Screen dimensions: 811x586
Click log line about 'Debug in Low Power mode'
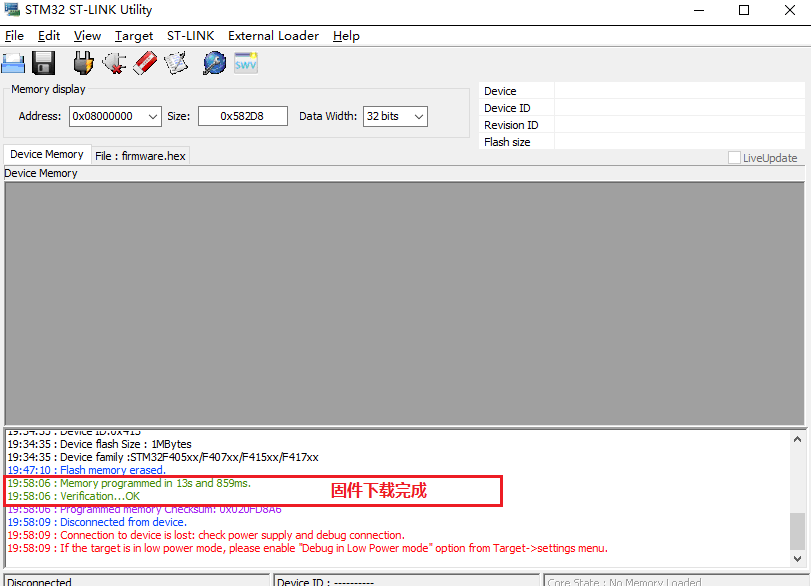307,548
